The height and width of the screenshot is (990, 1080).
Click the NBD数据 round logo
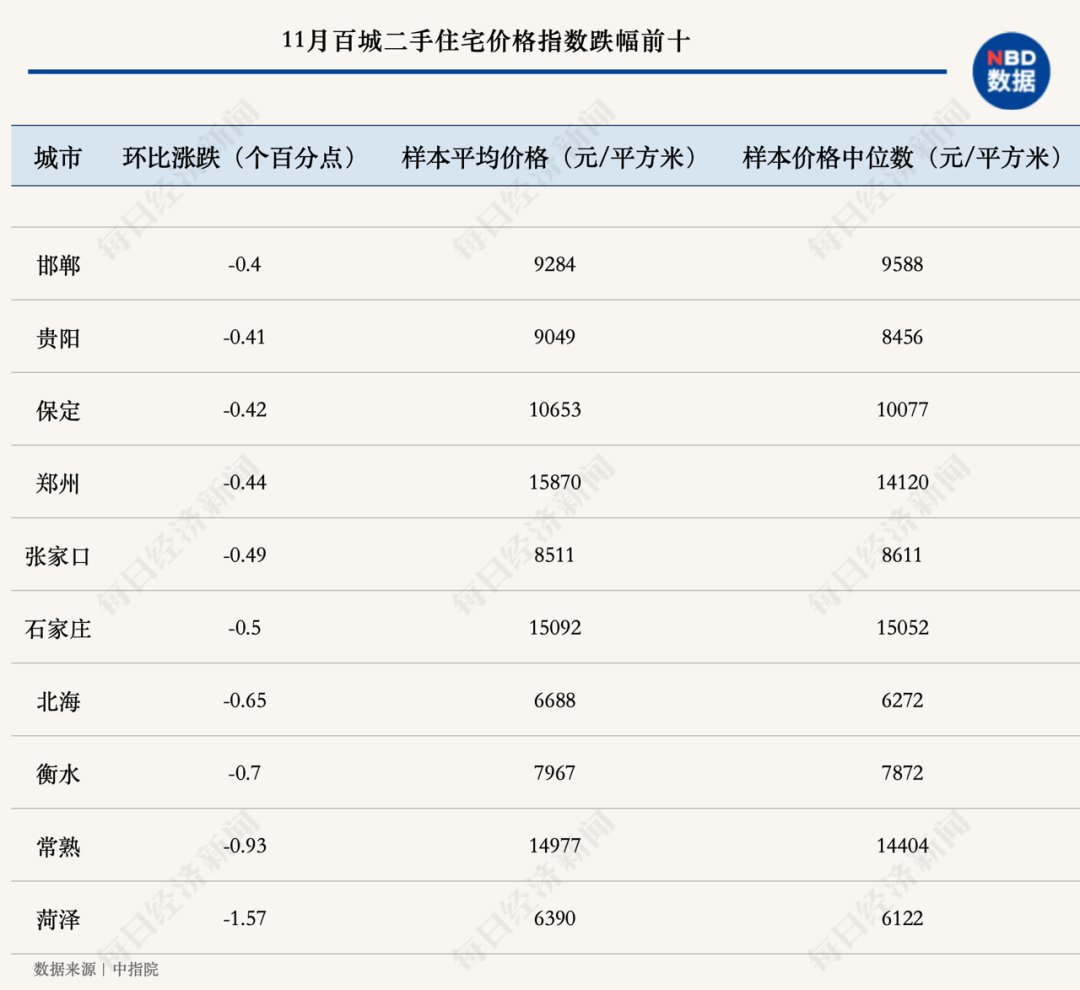click(x=1010, y=71)
